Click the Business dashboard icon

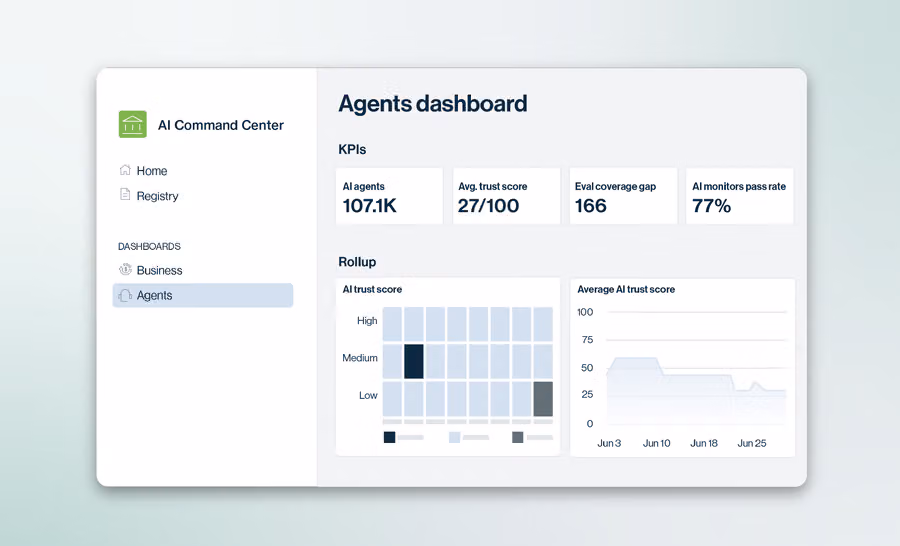point(125,269)
